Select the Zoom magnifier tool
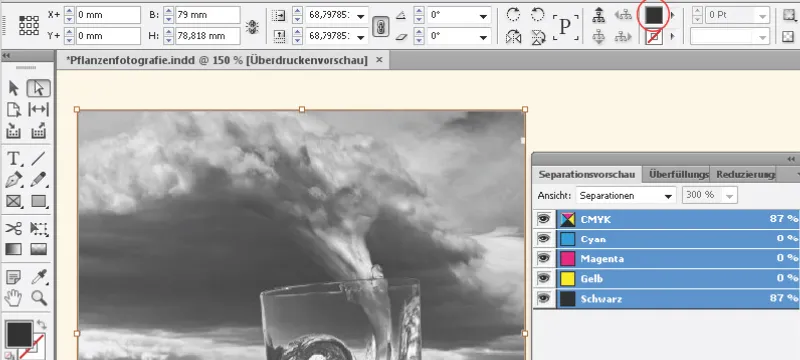Viewport: 800px width, 360px height. (39, 298)
